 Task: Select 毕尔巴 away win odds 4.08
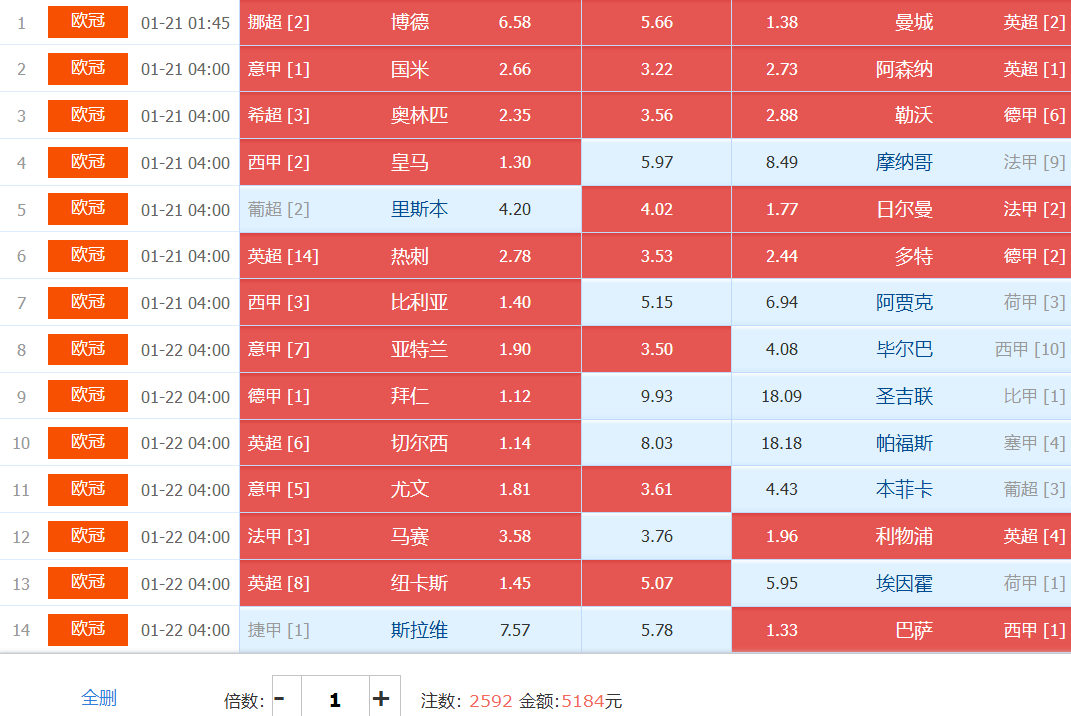782,350
